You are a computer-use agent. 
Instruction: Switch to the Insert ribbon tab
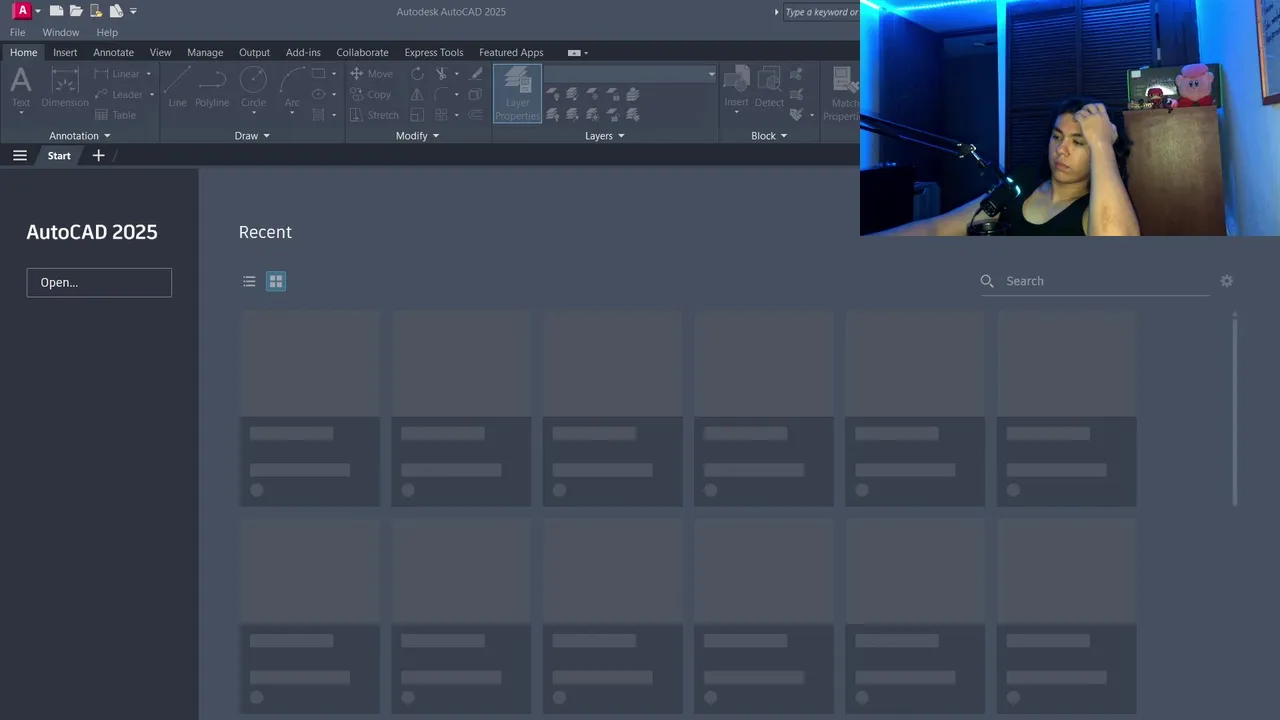point(65,53)
